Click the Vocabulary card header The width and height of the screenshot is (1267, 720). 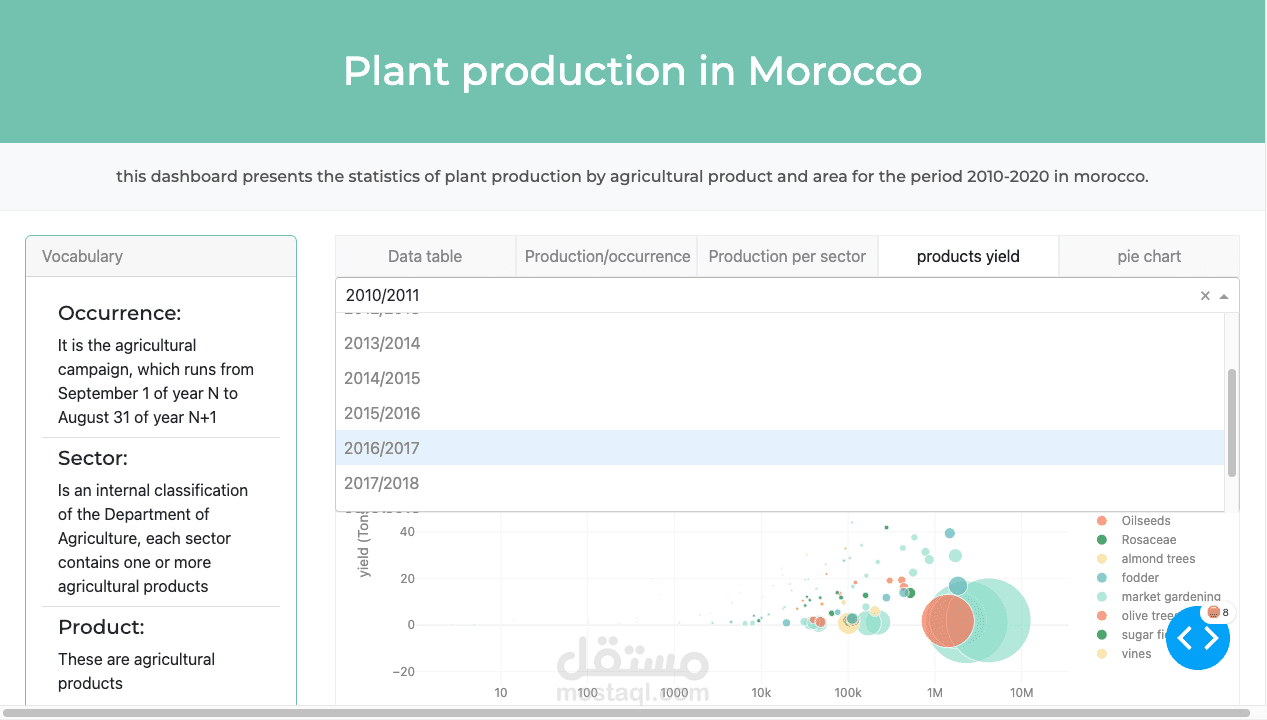pyautogui.click(x=161, y=256)
